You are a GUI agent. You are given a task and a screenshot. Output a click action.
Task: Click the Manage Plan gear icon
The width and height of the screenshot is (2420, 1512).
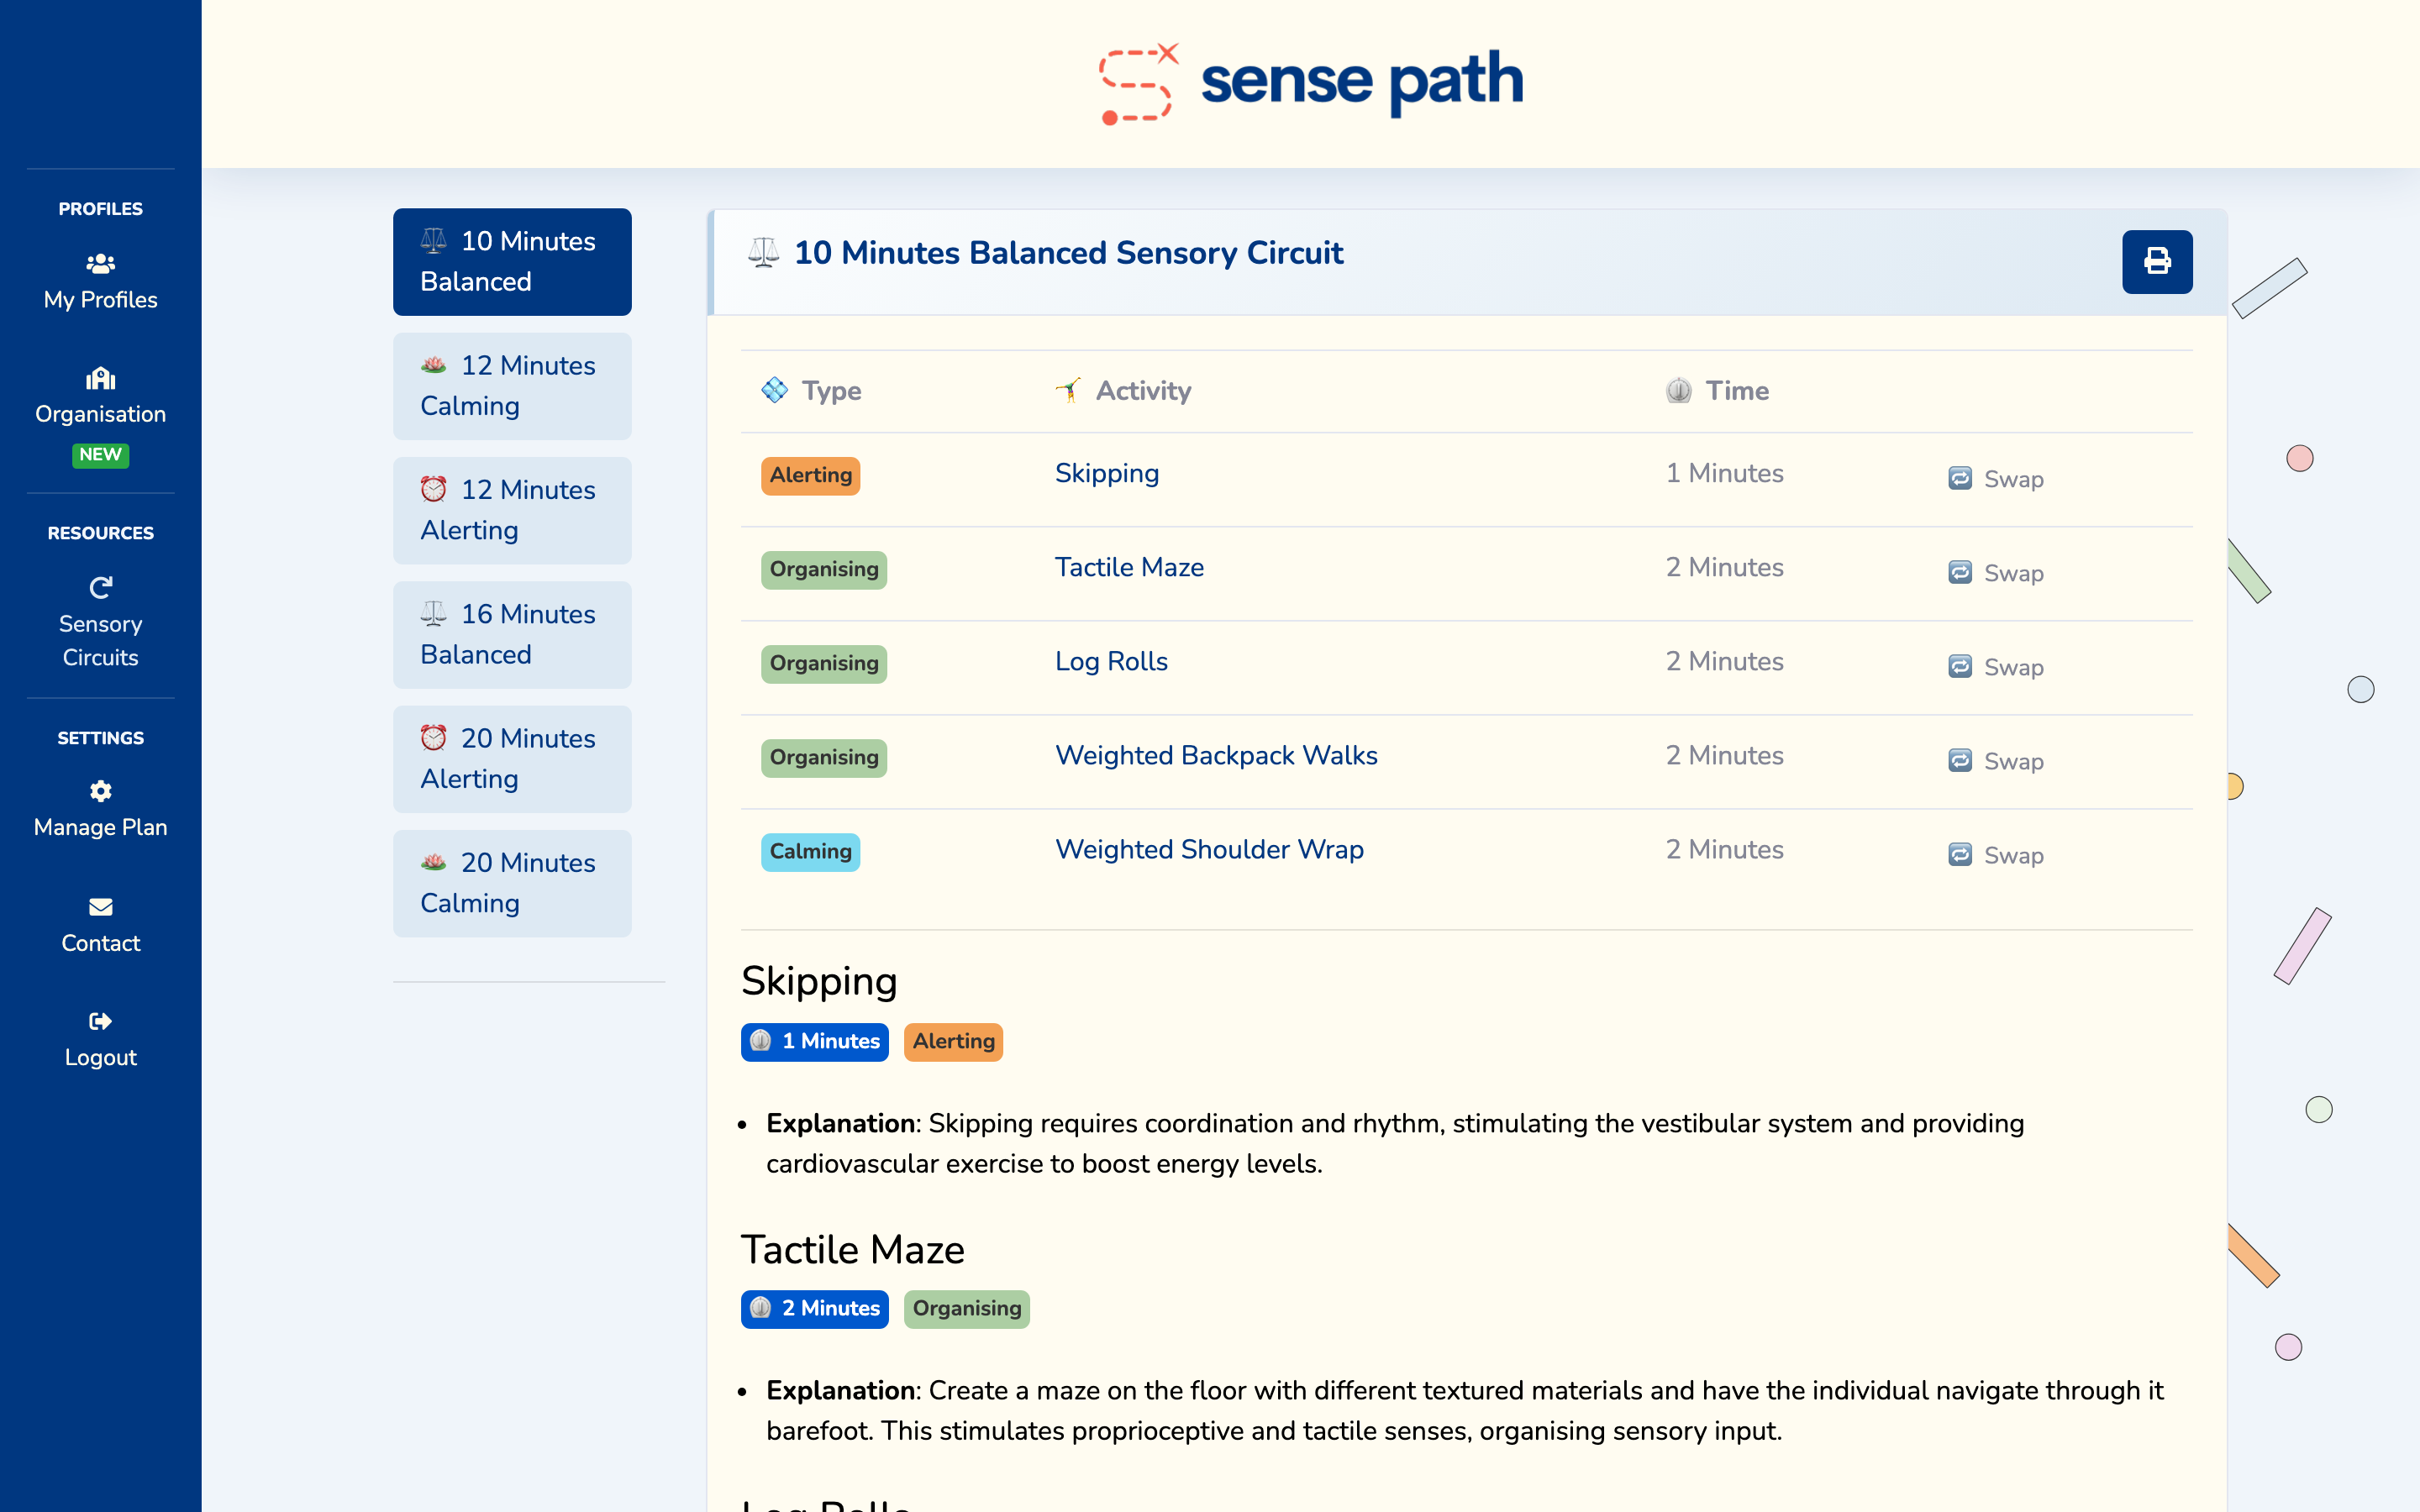point(100,791)
